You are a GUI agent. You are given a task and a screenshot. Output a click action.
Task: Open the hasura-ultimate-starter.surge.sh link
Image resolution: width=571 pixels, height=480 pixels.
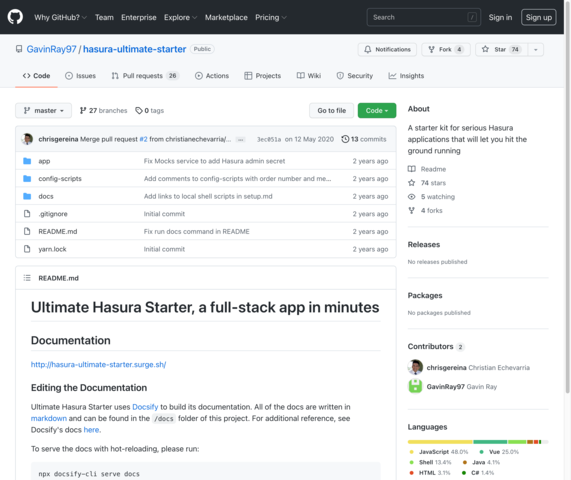[x=98, y=365]
